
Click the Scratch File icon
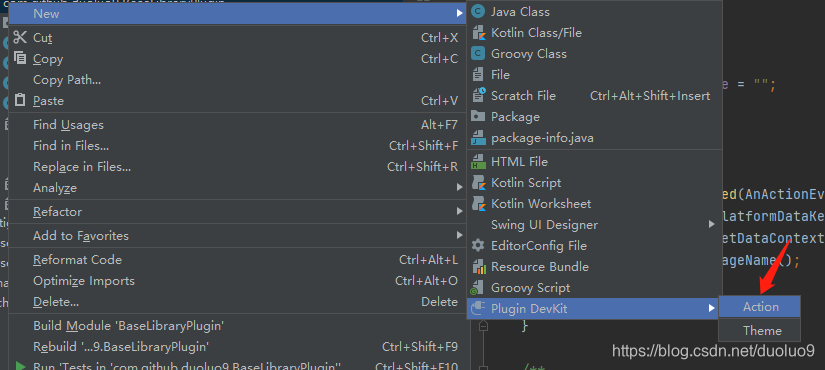click(x=478, y=96)
